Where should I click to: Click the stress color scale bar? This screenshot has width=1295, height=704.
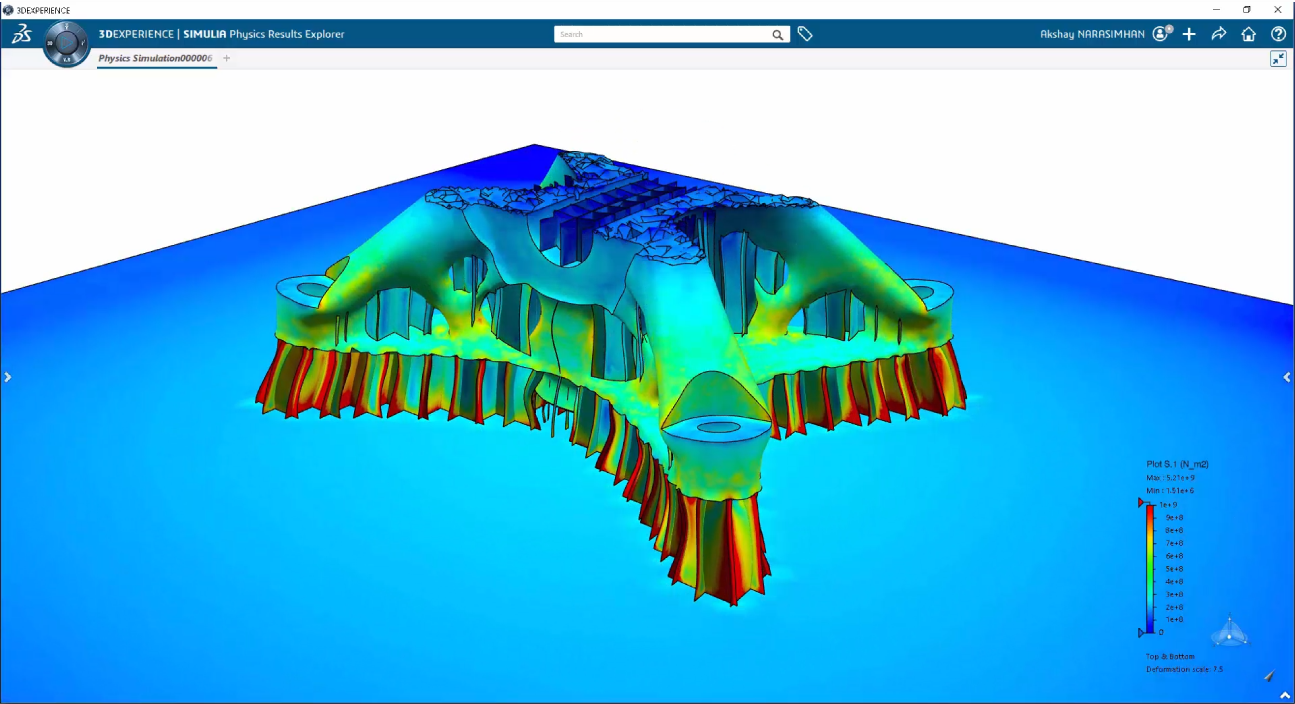click(x=1150, y=568)
